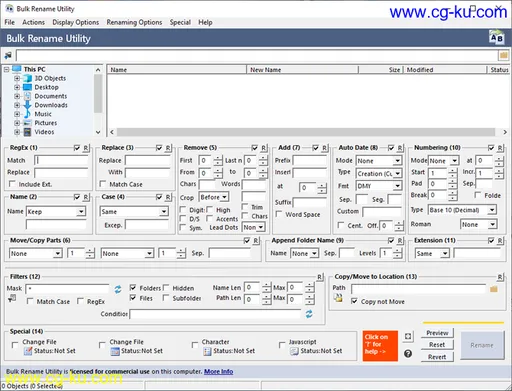This screenshot has width=512, height=391.
Task: Click the folder navigation icon beside path bar
Action: point(8,55)
